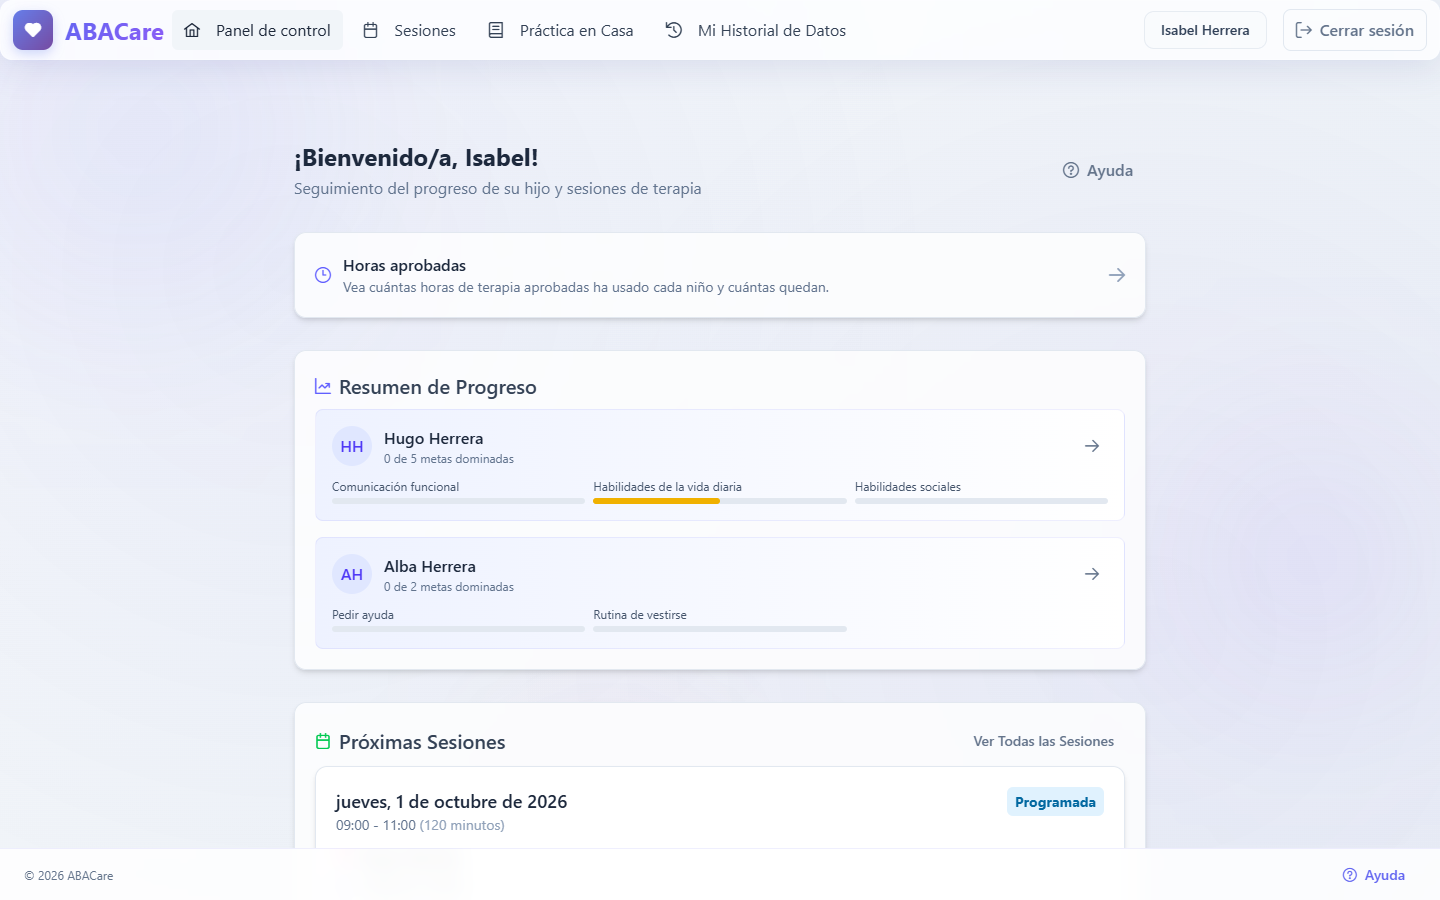1440x900 pixels.
Task: Click the logout arrow icon
Action: pyautogui.click(x=1303, y=30)
